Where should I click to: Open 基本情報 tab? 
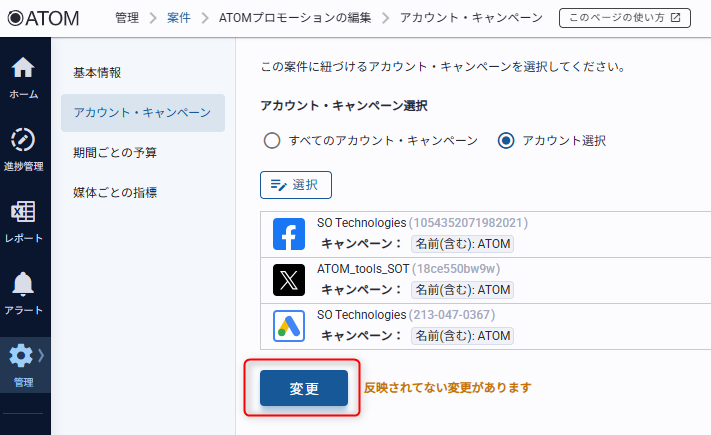point(97,73)
